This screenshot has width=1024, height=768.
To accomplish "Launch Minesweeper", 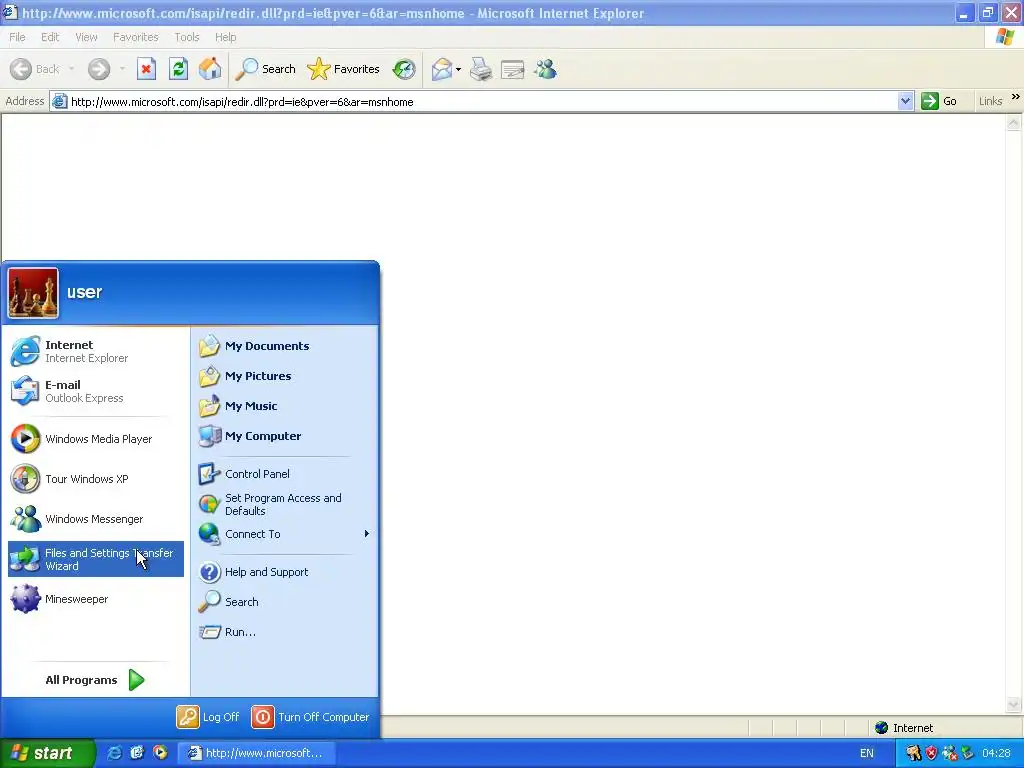I will 96,599.
